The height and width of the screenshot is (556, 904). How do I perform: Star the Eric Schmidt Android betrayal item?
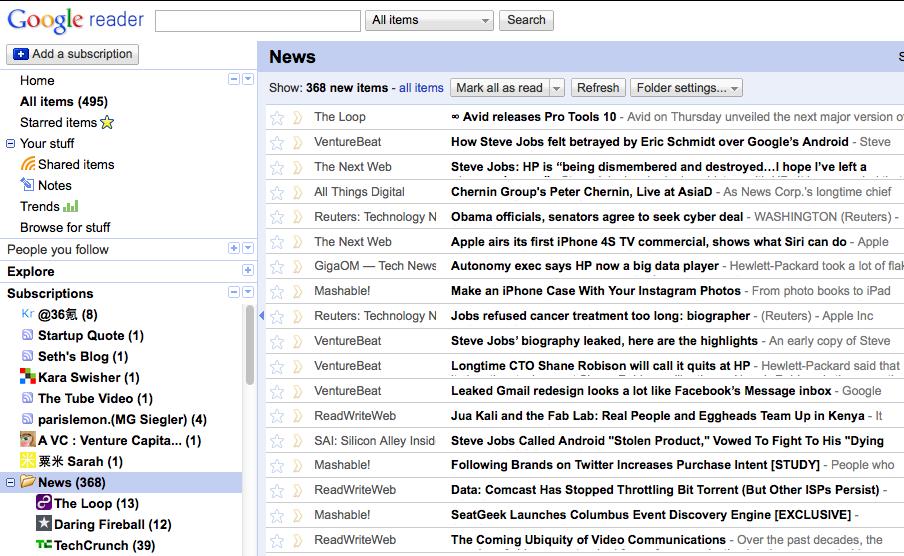[x=277, y=142]
